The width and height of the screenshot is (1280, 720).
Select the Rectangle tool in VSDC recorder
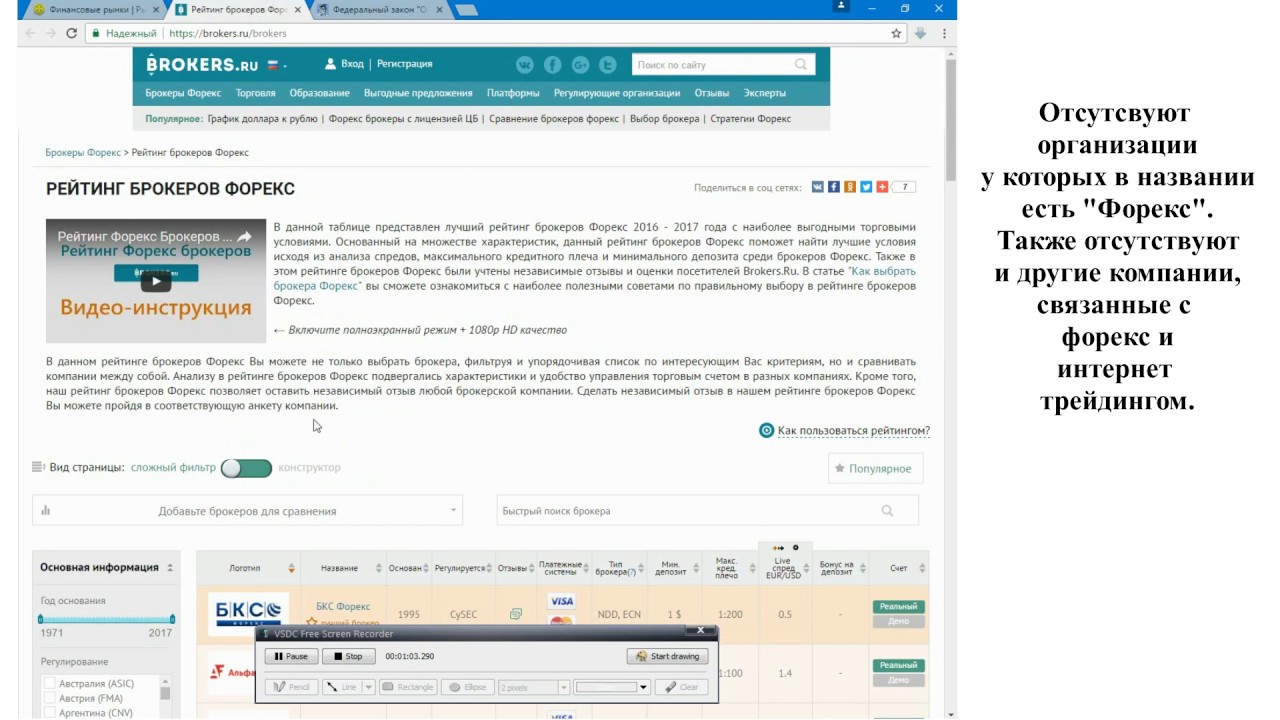coord(408,687)
